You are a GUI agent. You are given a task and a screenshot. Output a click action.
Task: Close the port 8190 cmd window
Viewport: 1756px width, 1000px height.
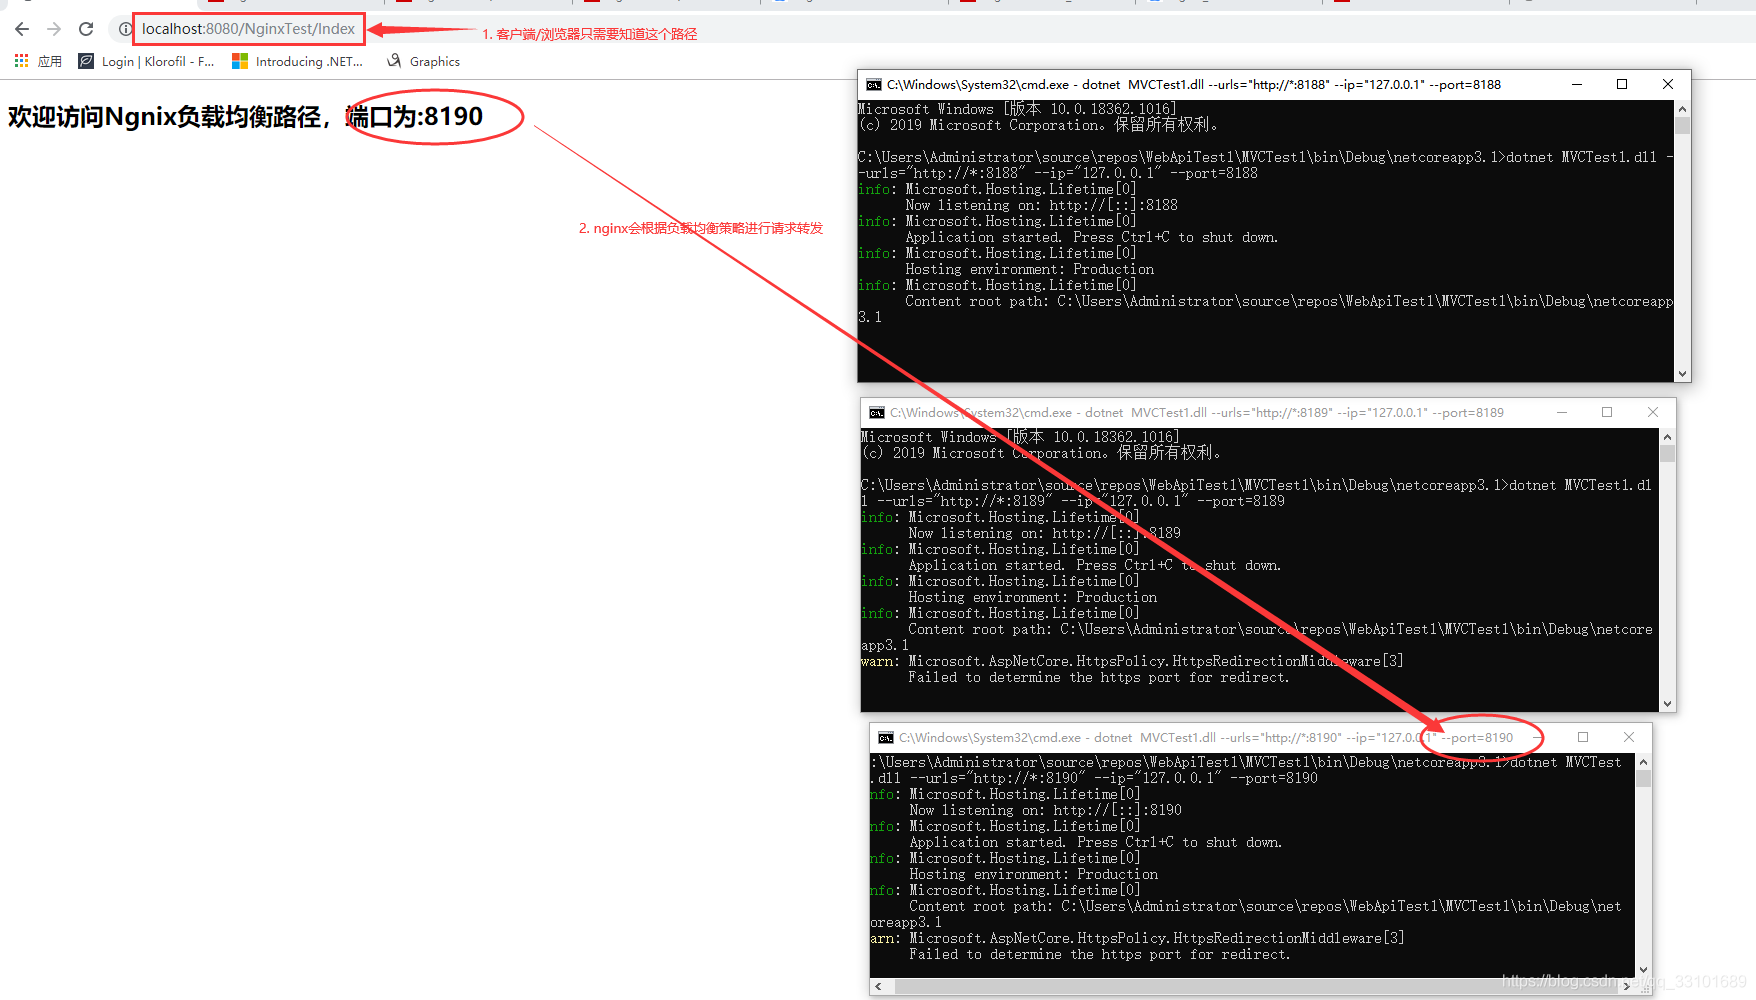[x=1629, y=737]
